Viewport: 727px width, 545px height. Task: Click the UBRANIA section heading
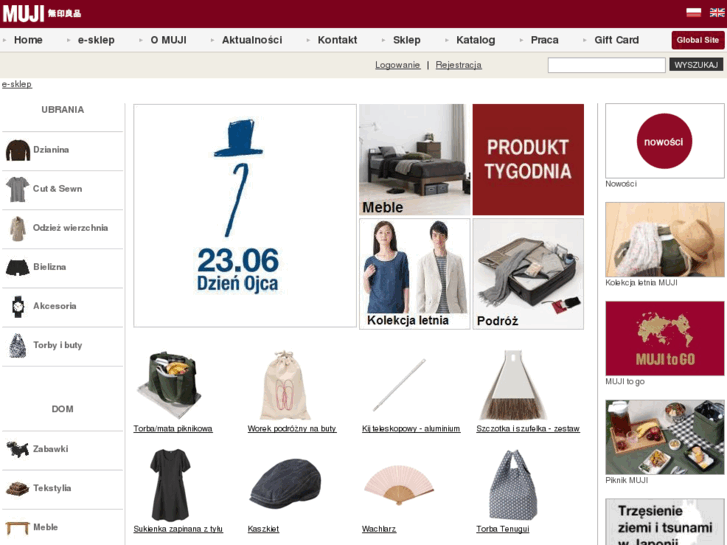tap(63, 110)
